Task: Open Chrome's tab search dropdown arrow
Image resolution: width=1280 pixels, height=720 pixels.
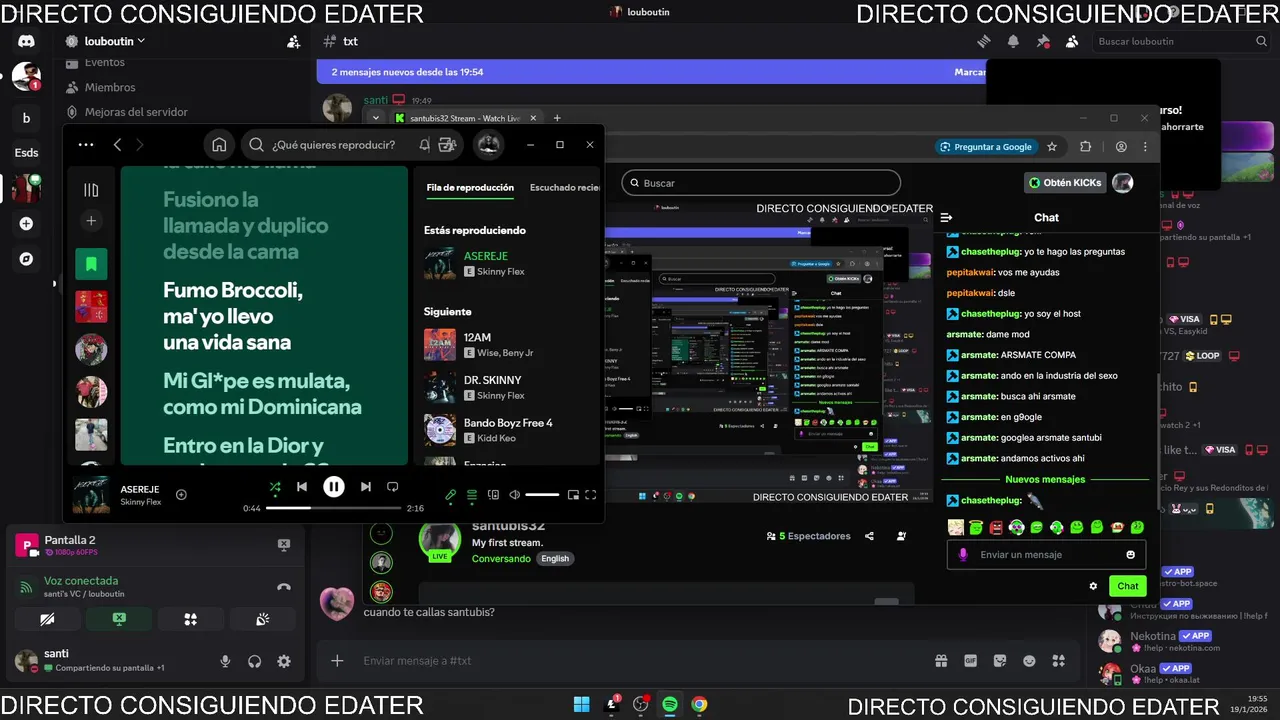Action: [x=376, y=118]
